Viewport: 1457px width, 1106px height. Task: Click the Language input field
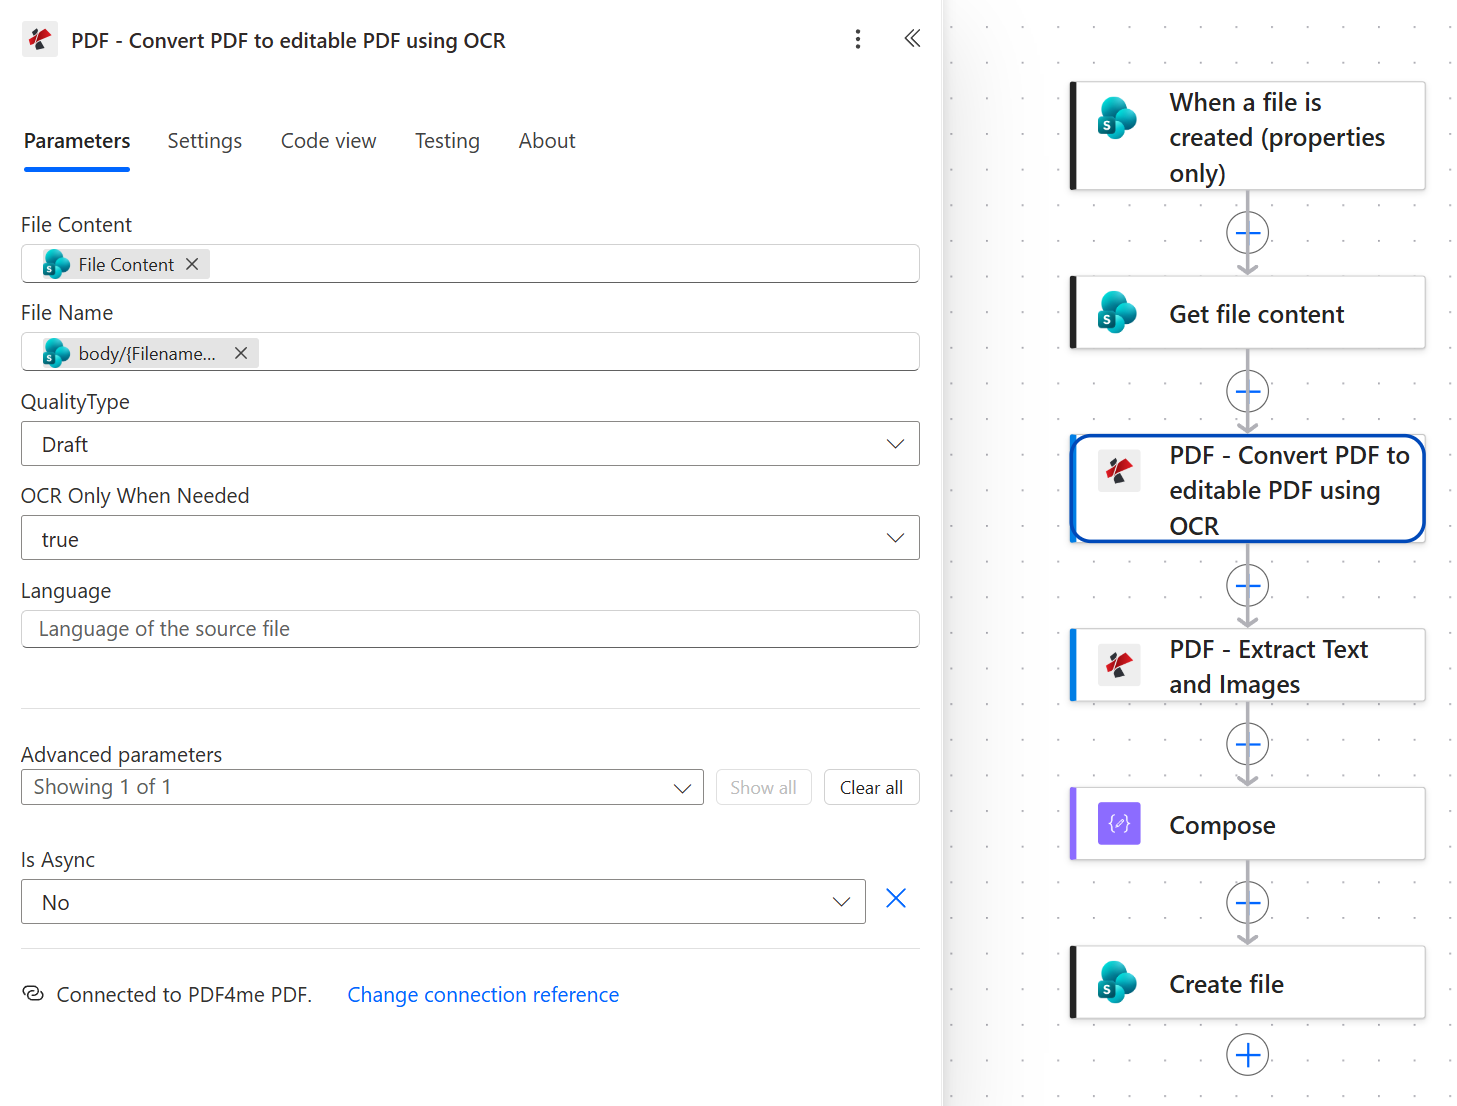point(470,629)
